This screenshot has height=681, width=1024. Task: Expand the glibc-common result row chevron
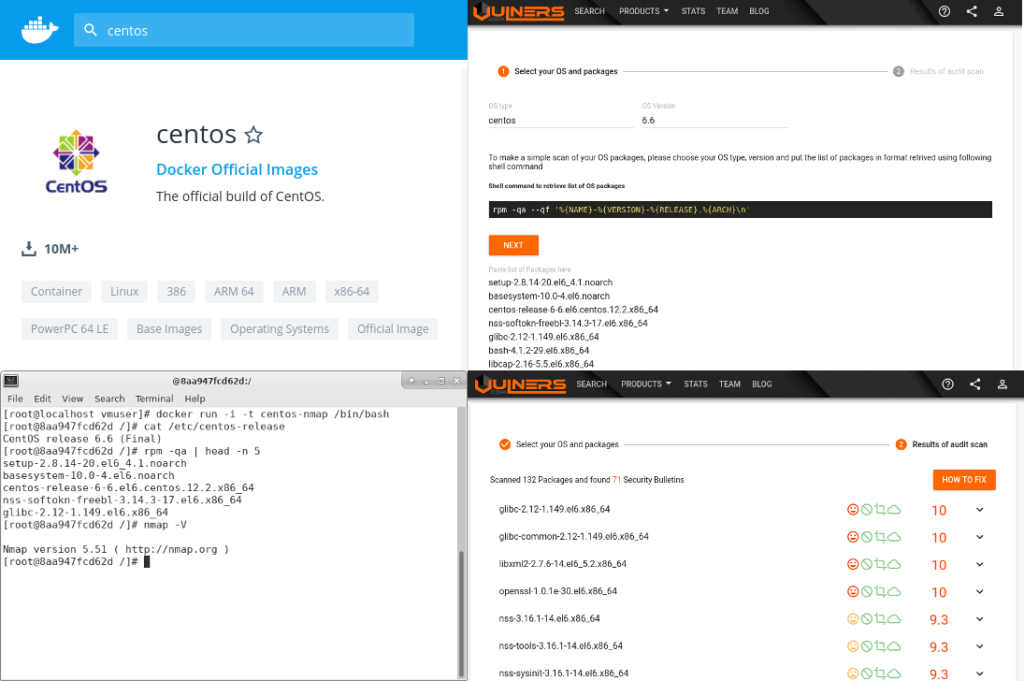(980, 537)
